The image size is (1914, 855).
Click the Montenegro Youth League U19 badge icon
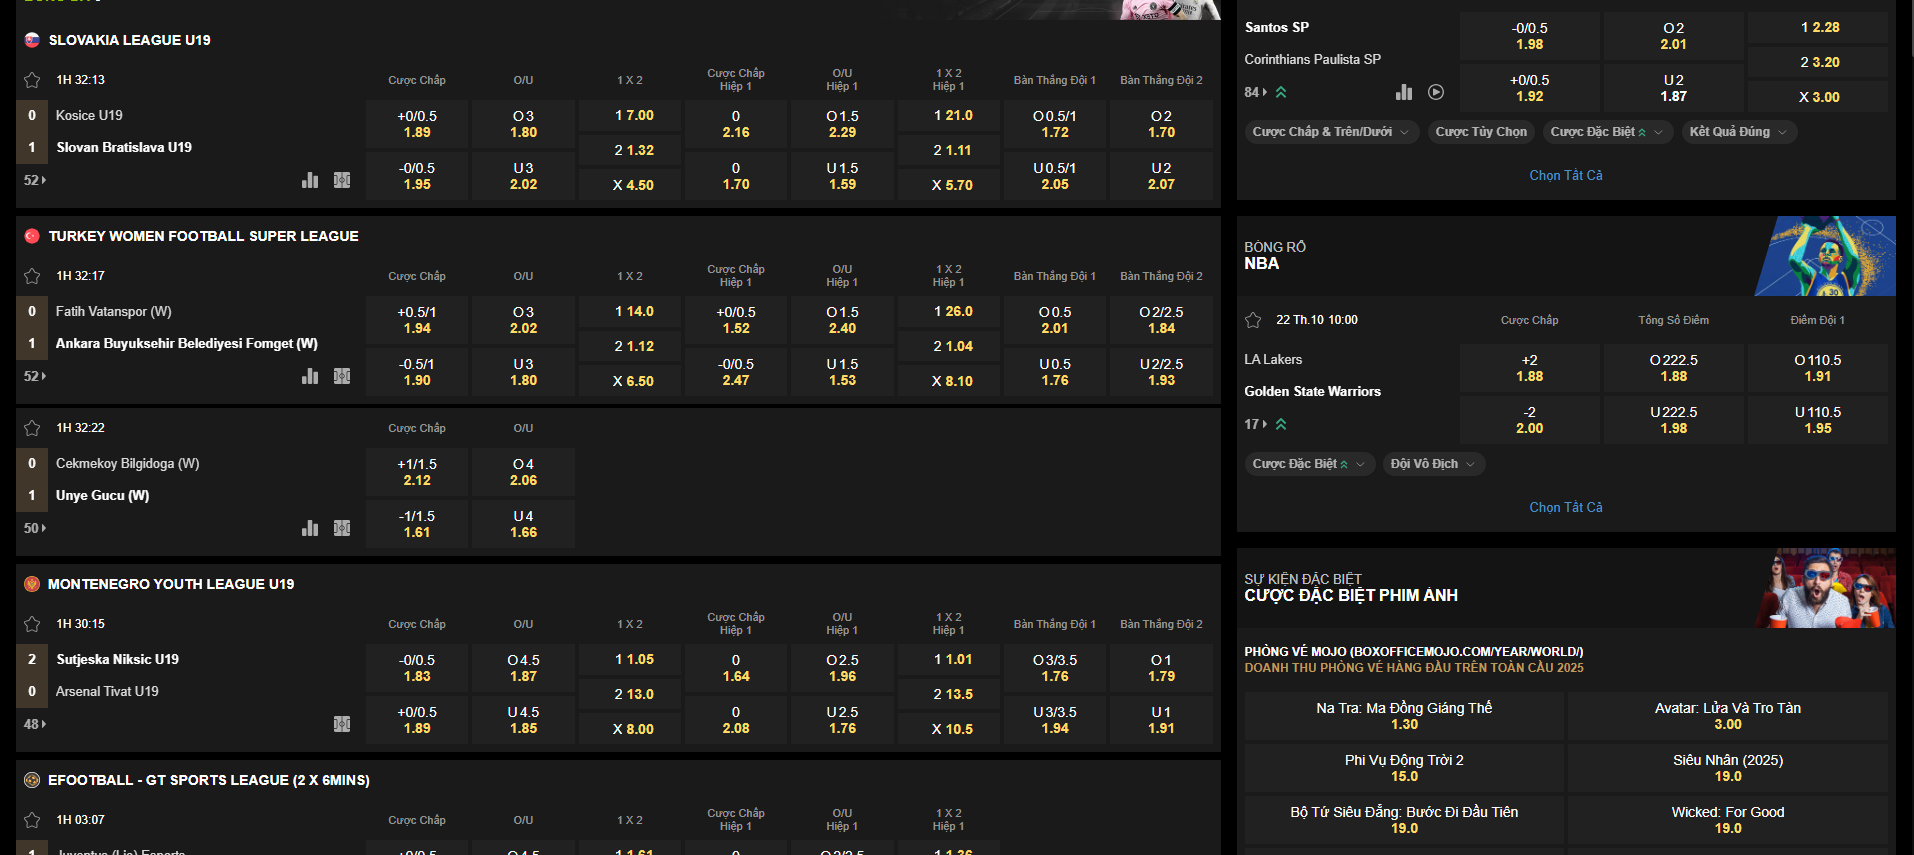[x=32, y=584]
